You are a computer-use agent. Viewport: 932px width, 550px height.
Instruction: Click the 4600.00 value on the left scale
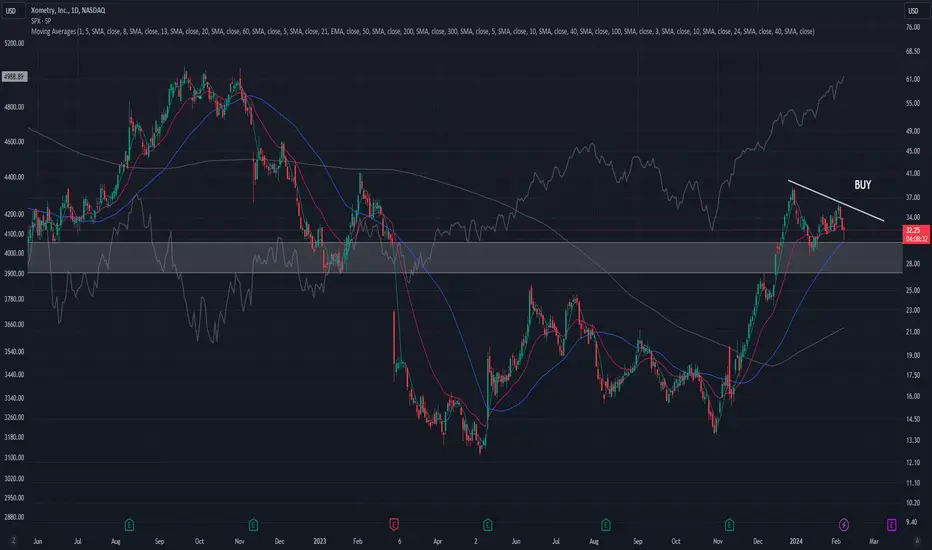tap(14, 142)
